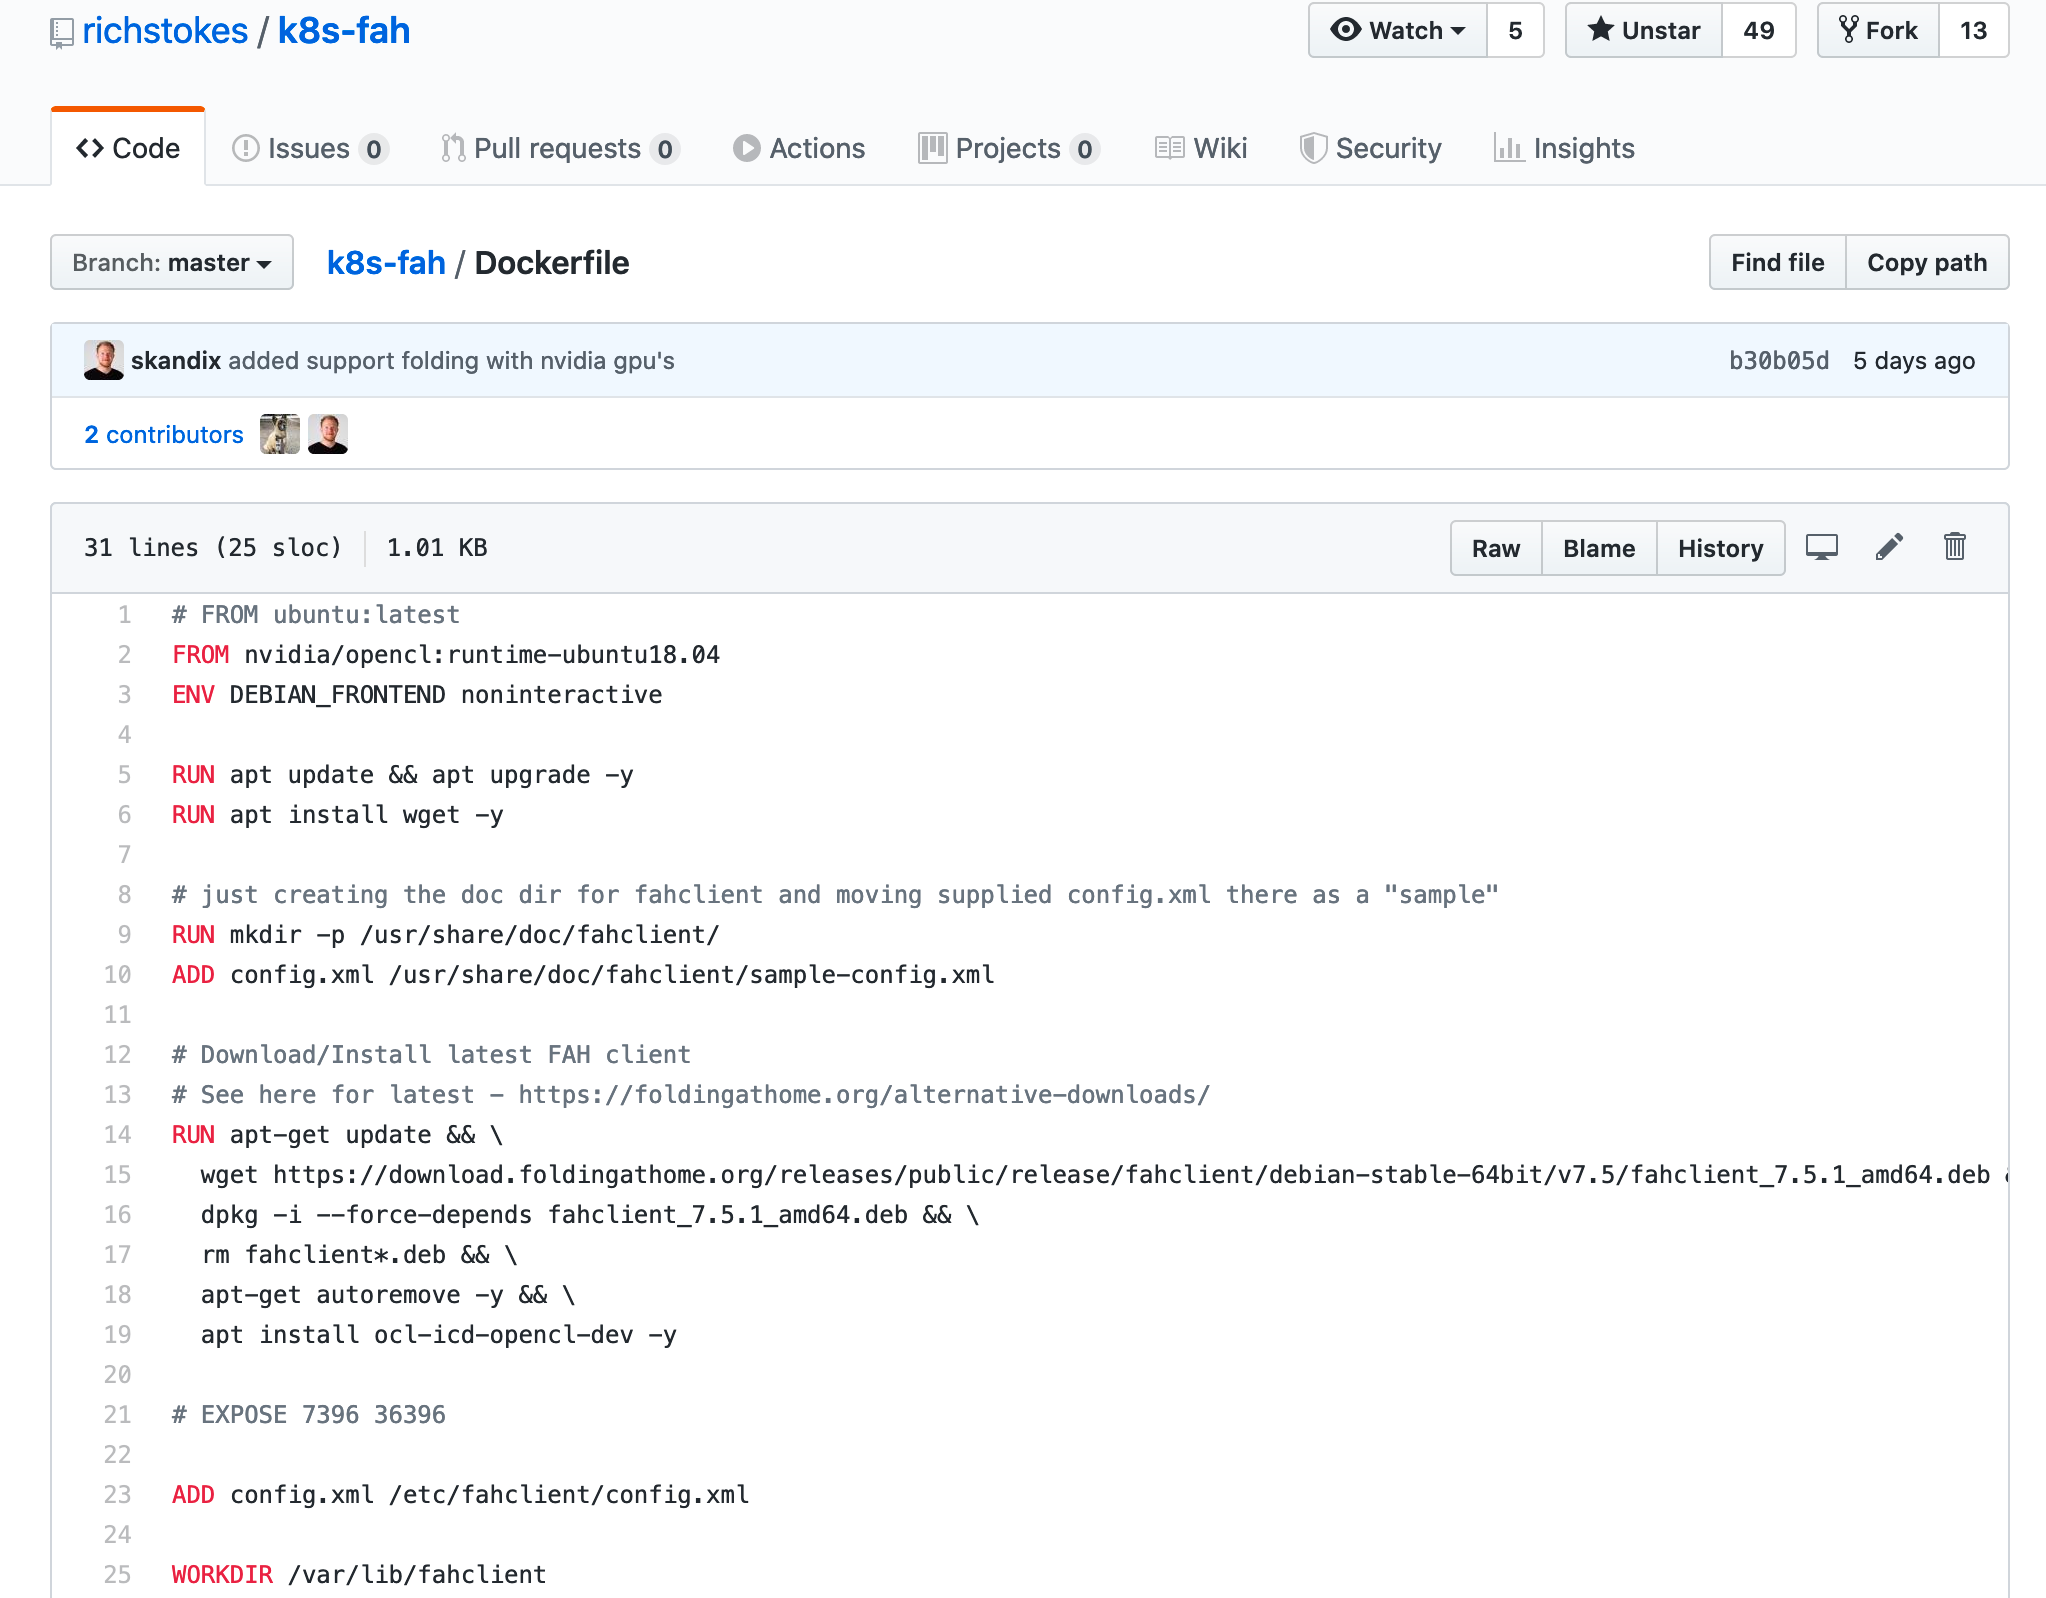Click first contributor avatar thumbnail
2046x1598 pixels.
point(279,434)
